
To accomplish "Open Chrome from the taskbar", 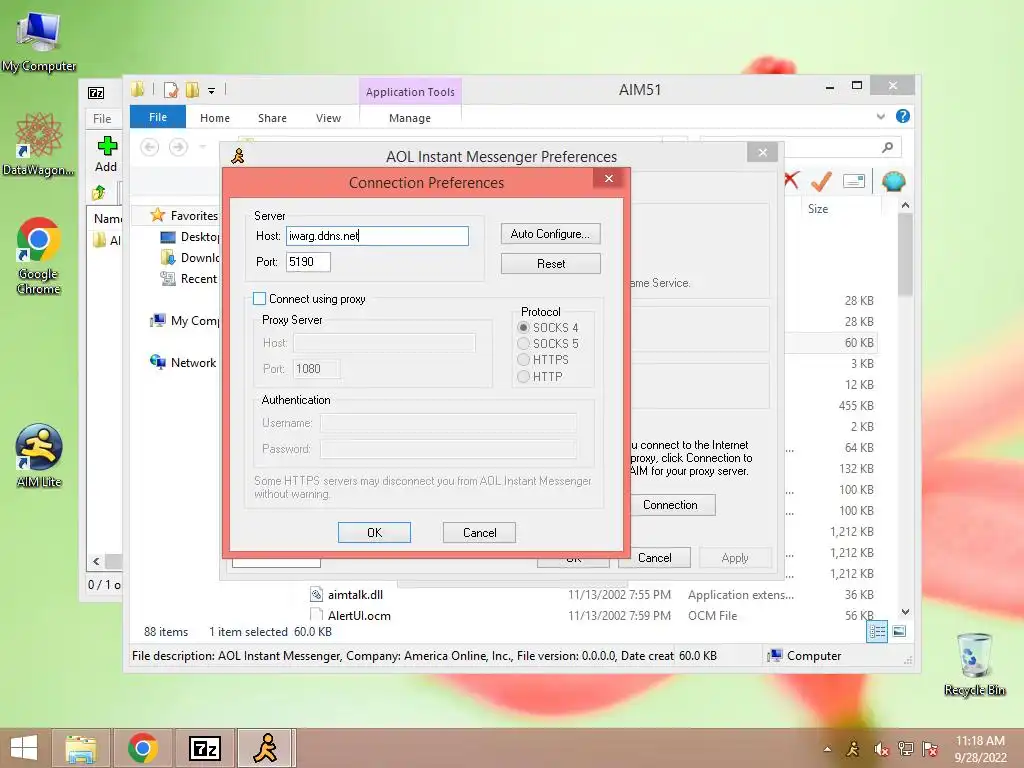I will coord(143,748).
